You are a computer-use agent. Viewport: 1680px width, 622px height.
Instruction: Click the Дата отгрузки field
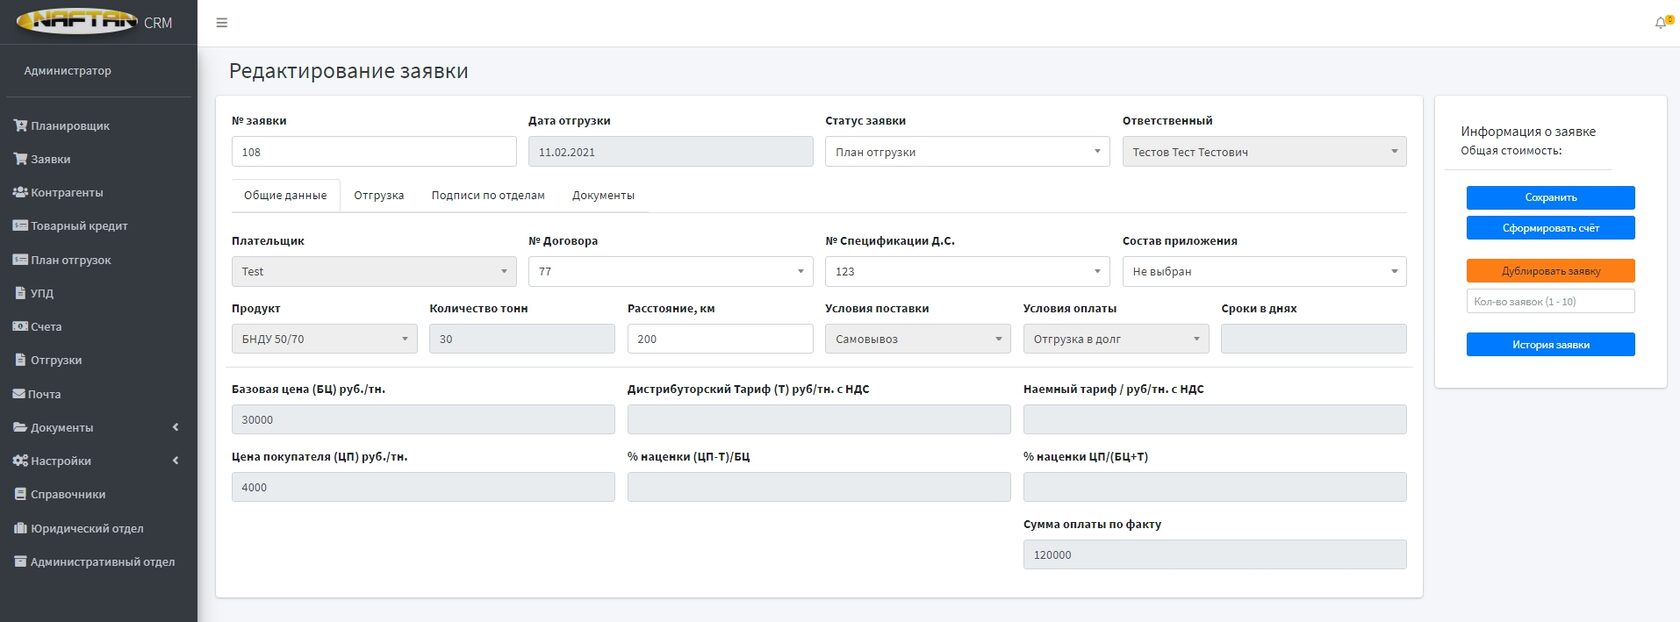click(x=670, y=152)
